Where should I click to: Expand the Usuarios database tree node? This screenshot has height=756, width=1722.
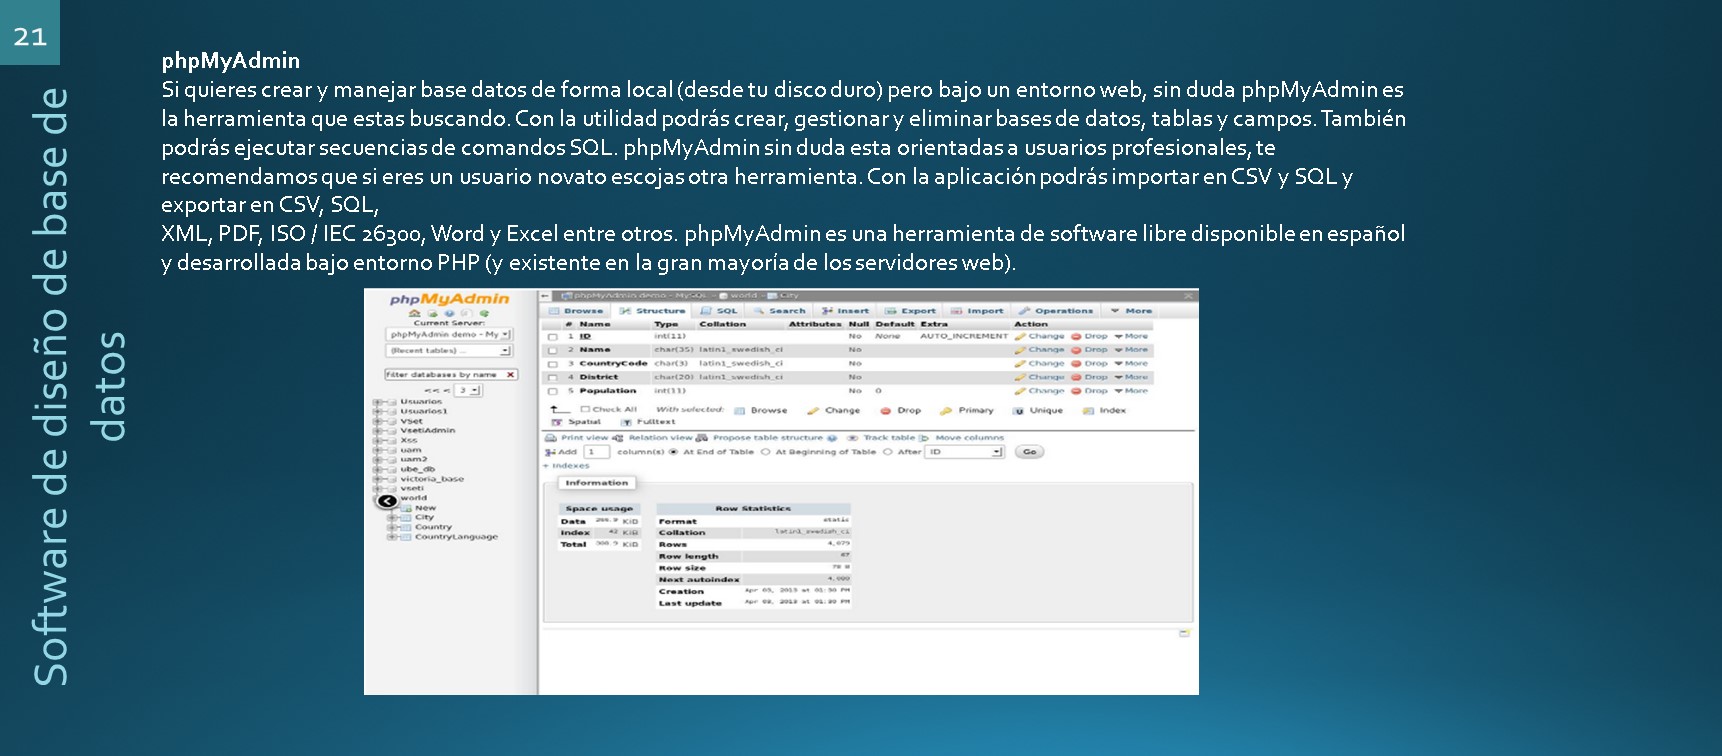coord(378,402)
